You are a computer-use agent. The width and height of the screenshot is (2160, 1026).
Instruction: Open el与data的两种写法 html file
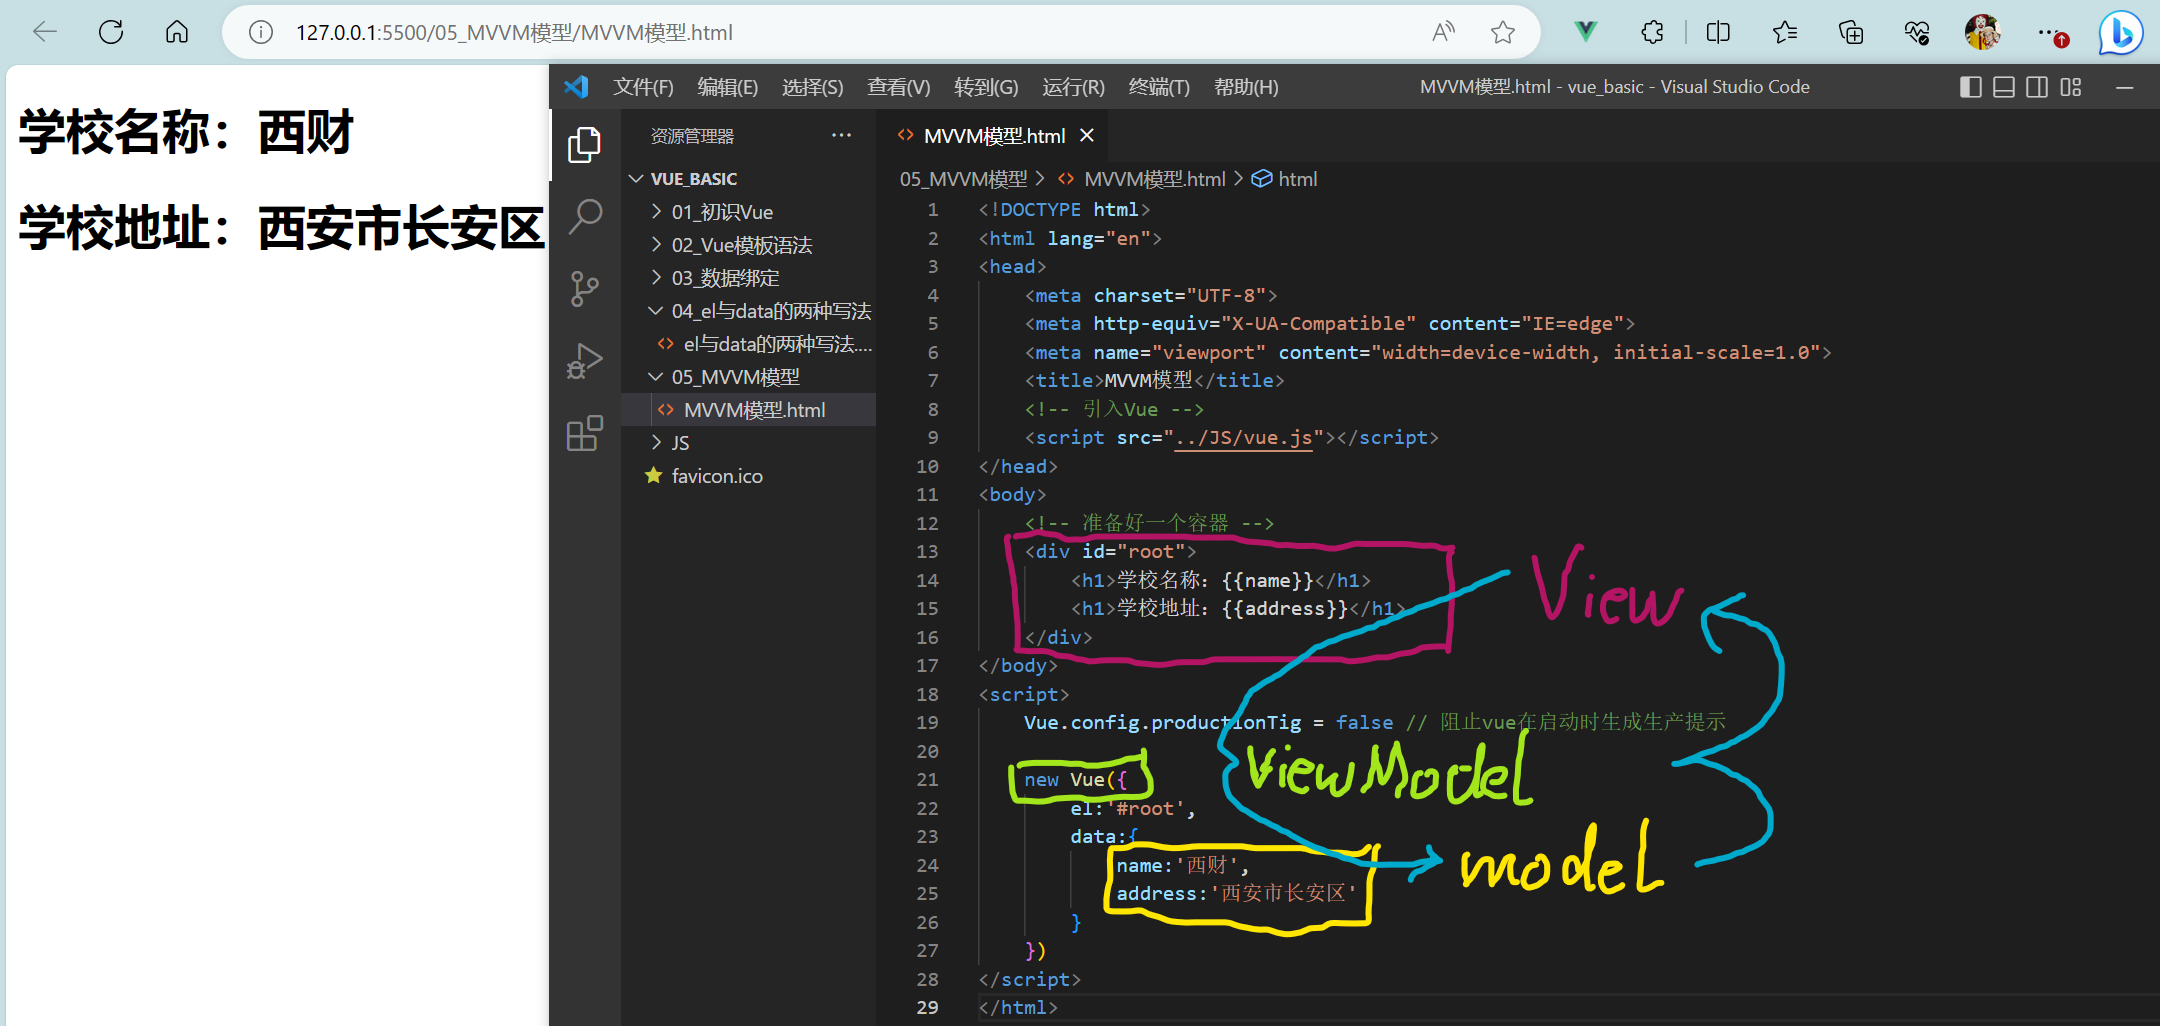click(777, 344)
